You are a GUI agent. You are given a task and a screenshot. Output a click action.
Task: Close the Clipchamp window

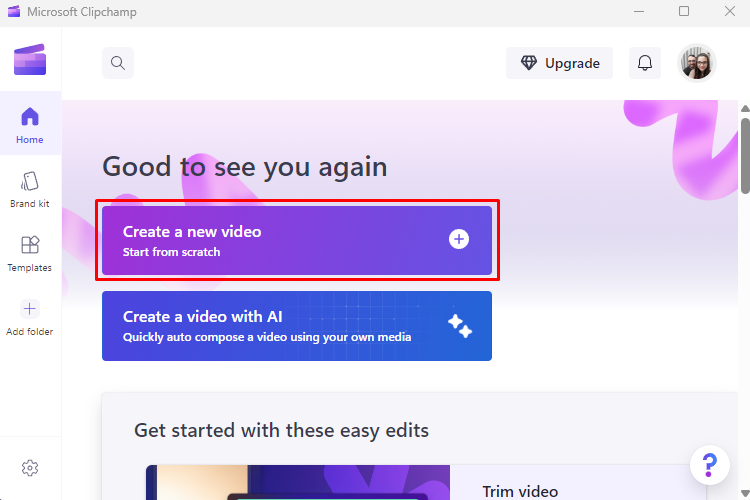(x=729, y=11)
